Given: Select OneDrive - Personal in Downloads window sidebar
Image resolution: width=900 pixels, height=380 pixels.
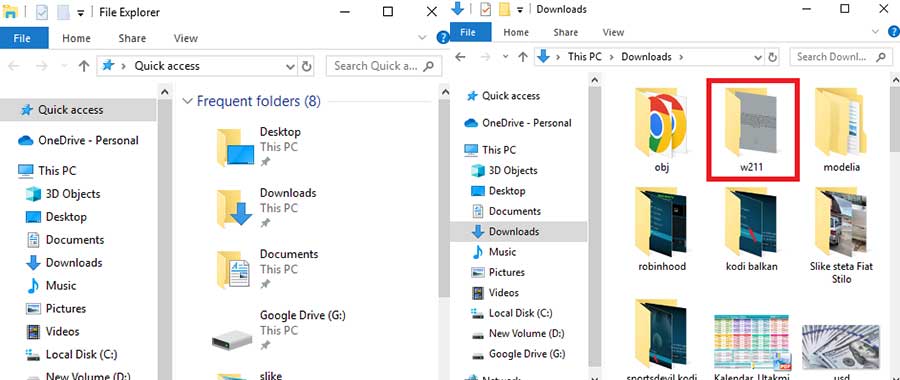Looking at the screenshot, I should point(519,123).
